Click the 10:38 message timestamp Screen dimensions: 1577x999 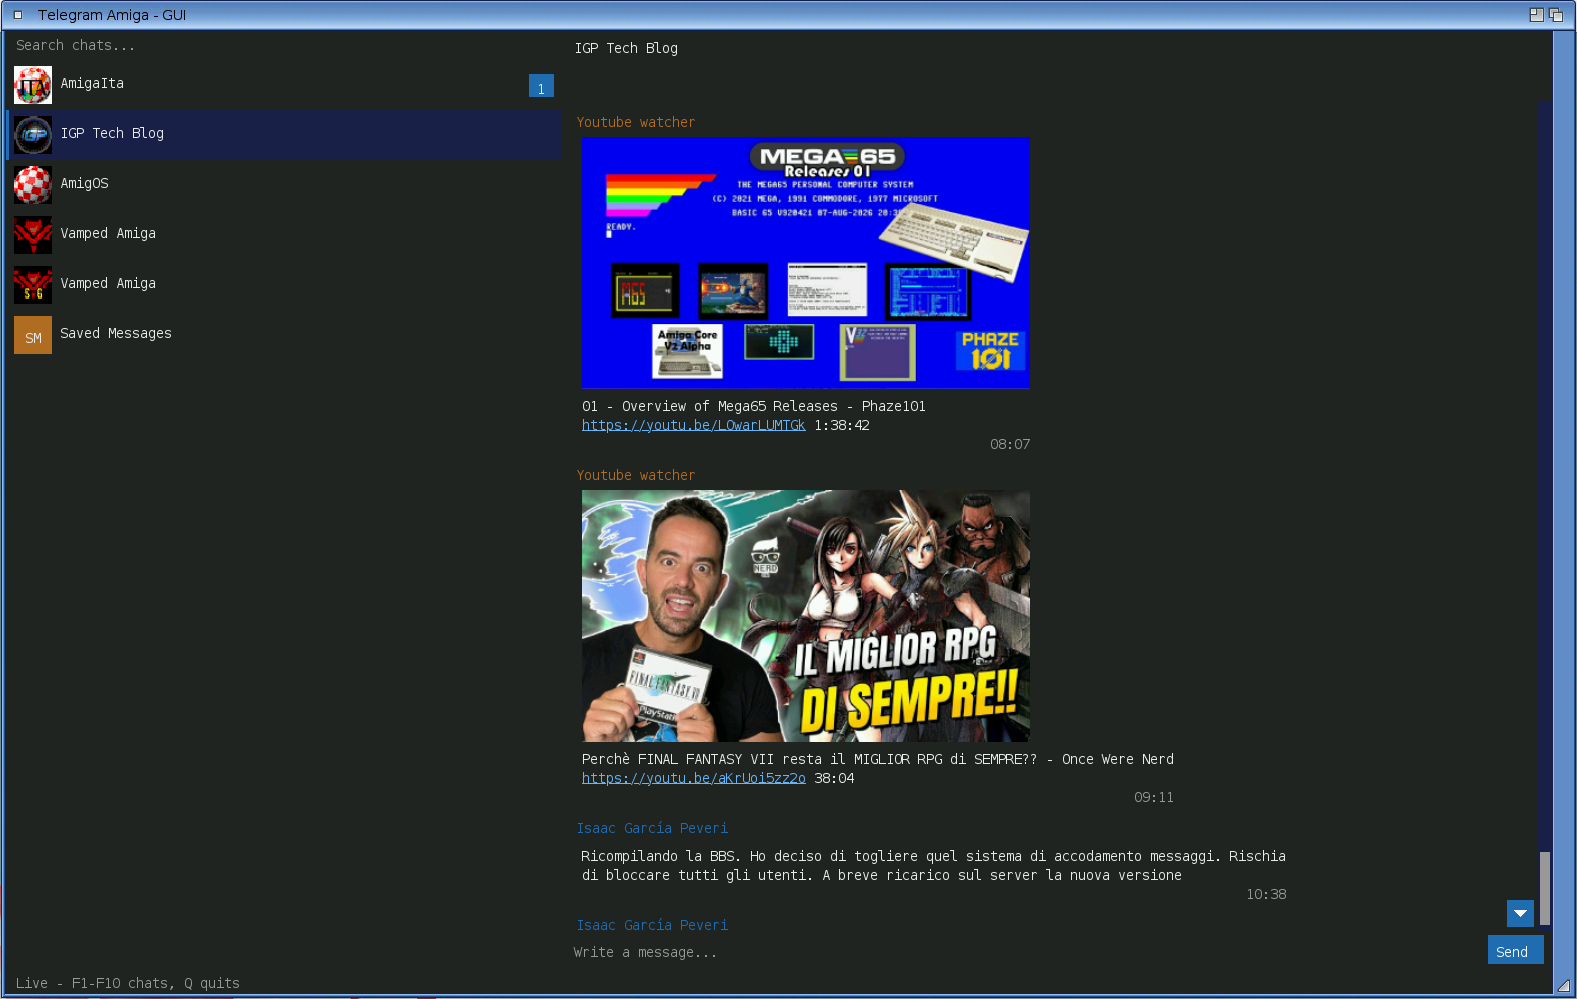1266,894
